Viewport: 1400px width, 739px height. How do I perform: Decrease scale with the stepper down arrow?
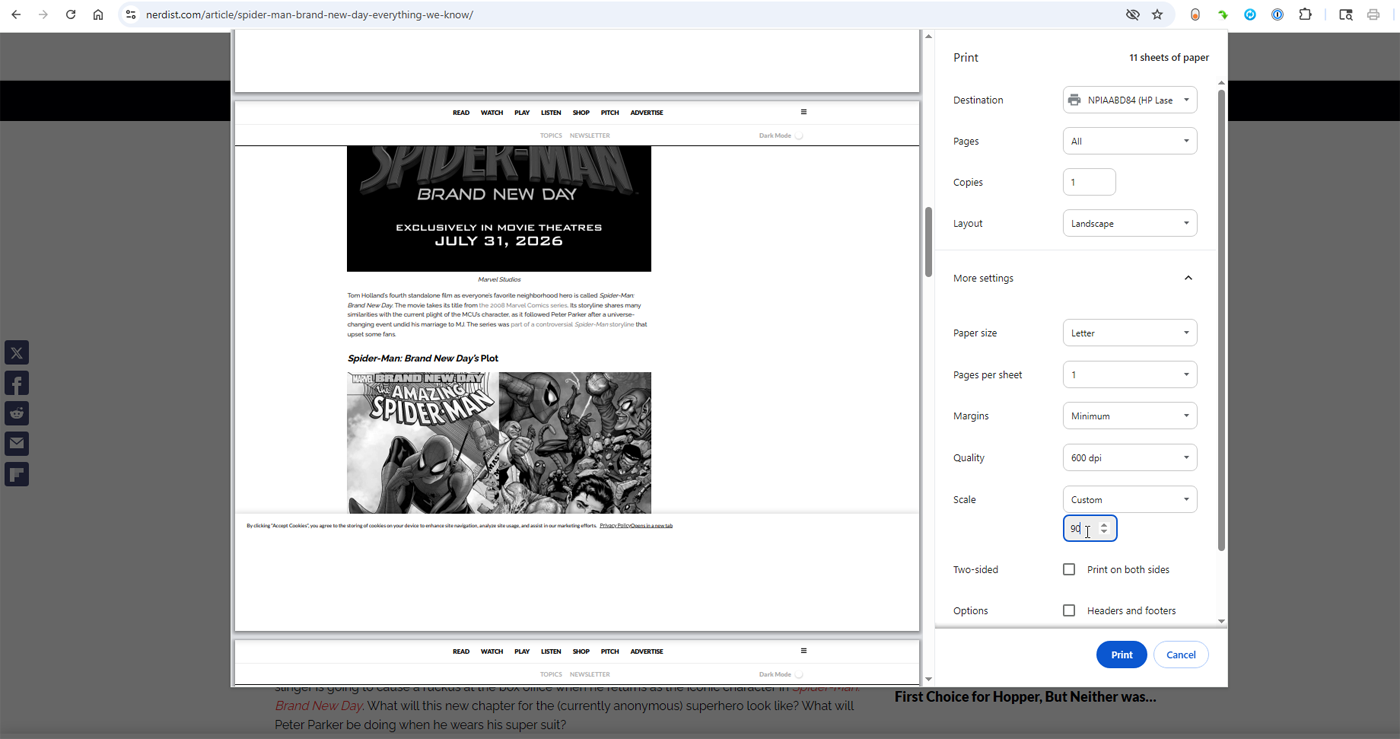tap(1104, 533)
